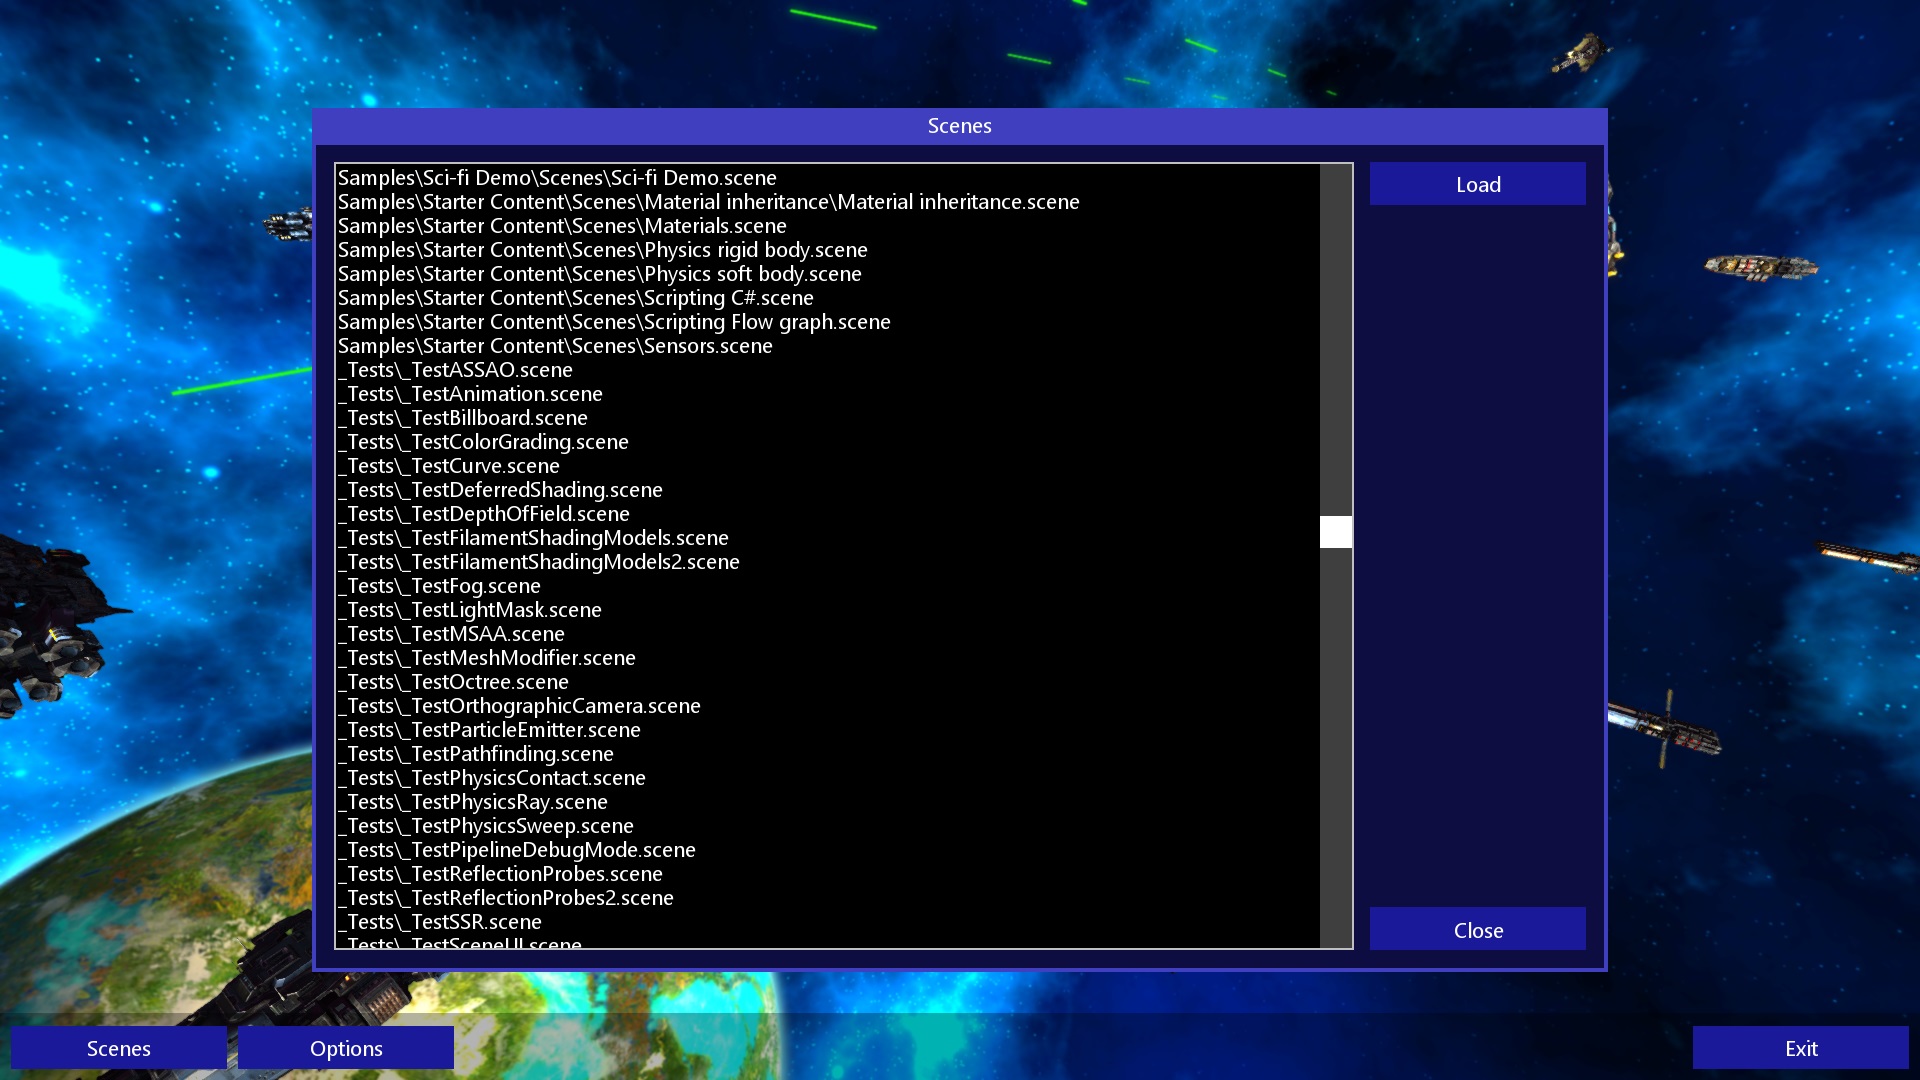Select Physics soft body.scene entry
Viewport: 1920px width, 1080px height.
point(599,274)
